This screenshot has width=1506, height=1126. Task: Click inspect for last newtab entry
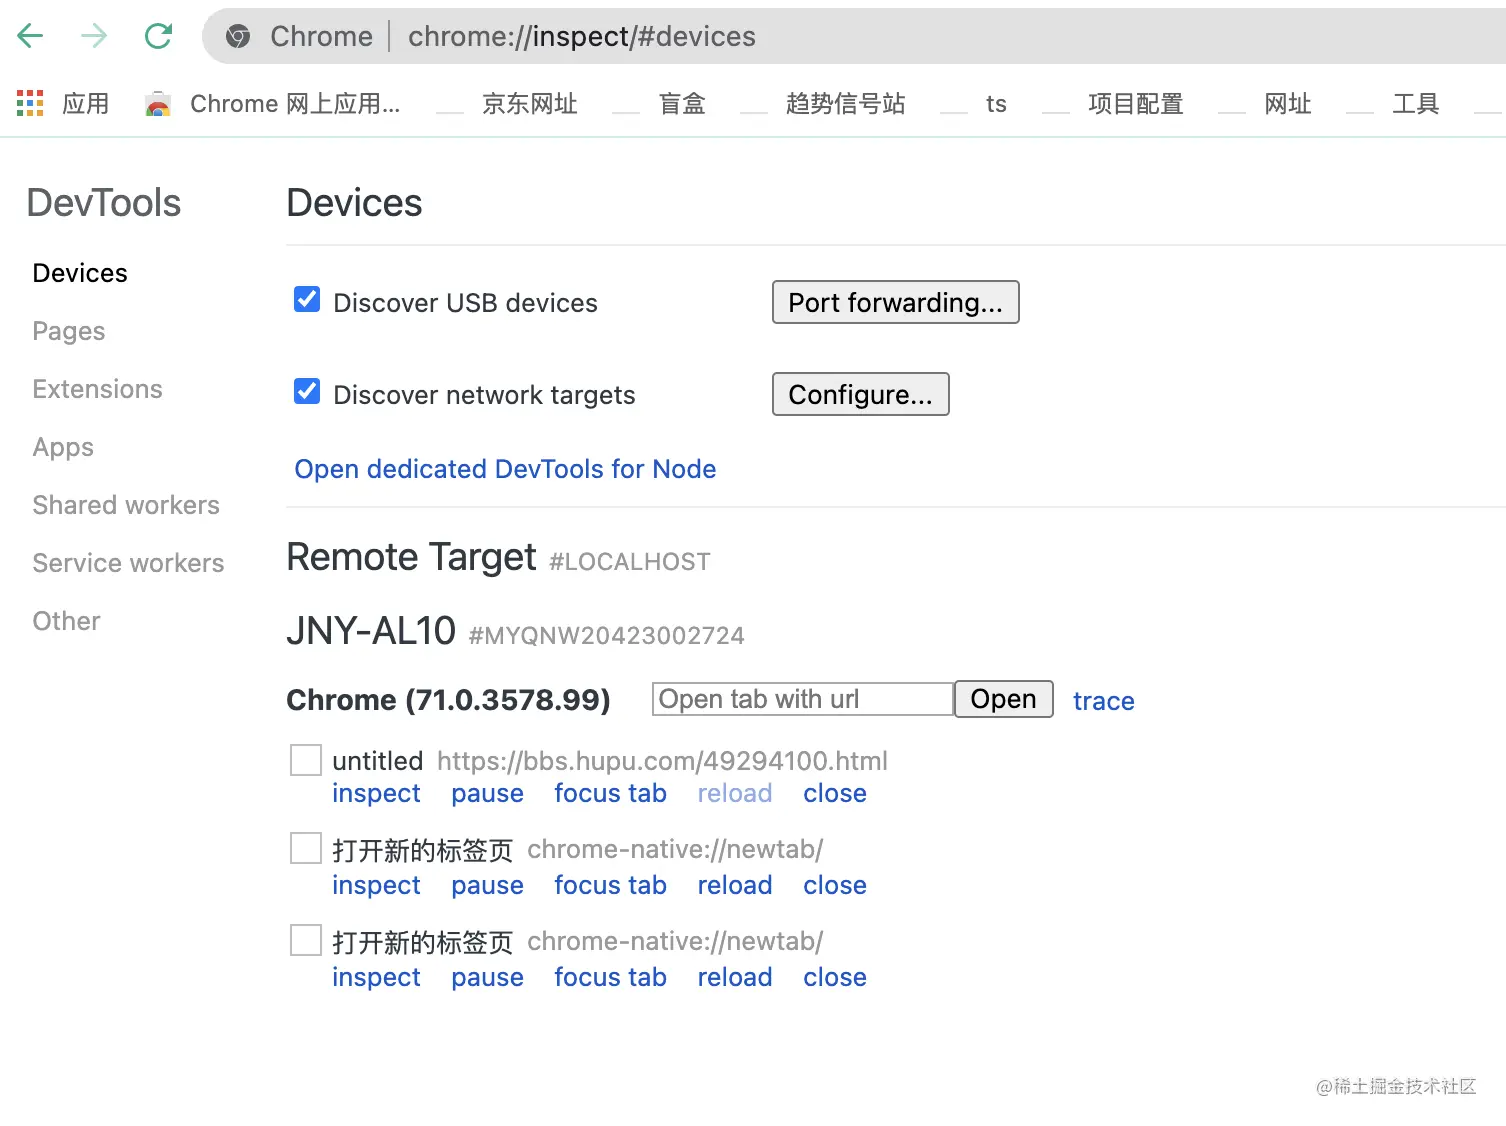(x=376, y=977)
